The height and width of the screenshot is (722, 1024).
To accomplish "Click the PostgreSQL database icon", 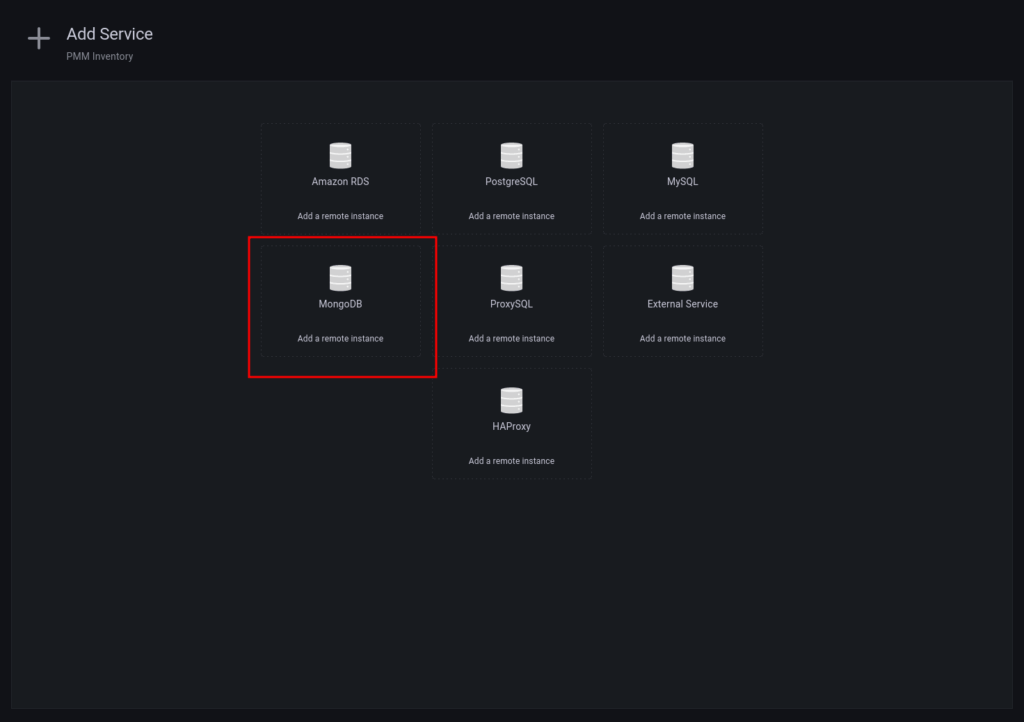I will point(511,155).
